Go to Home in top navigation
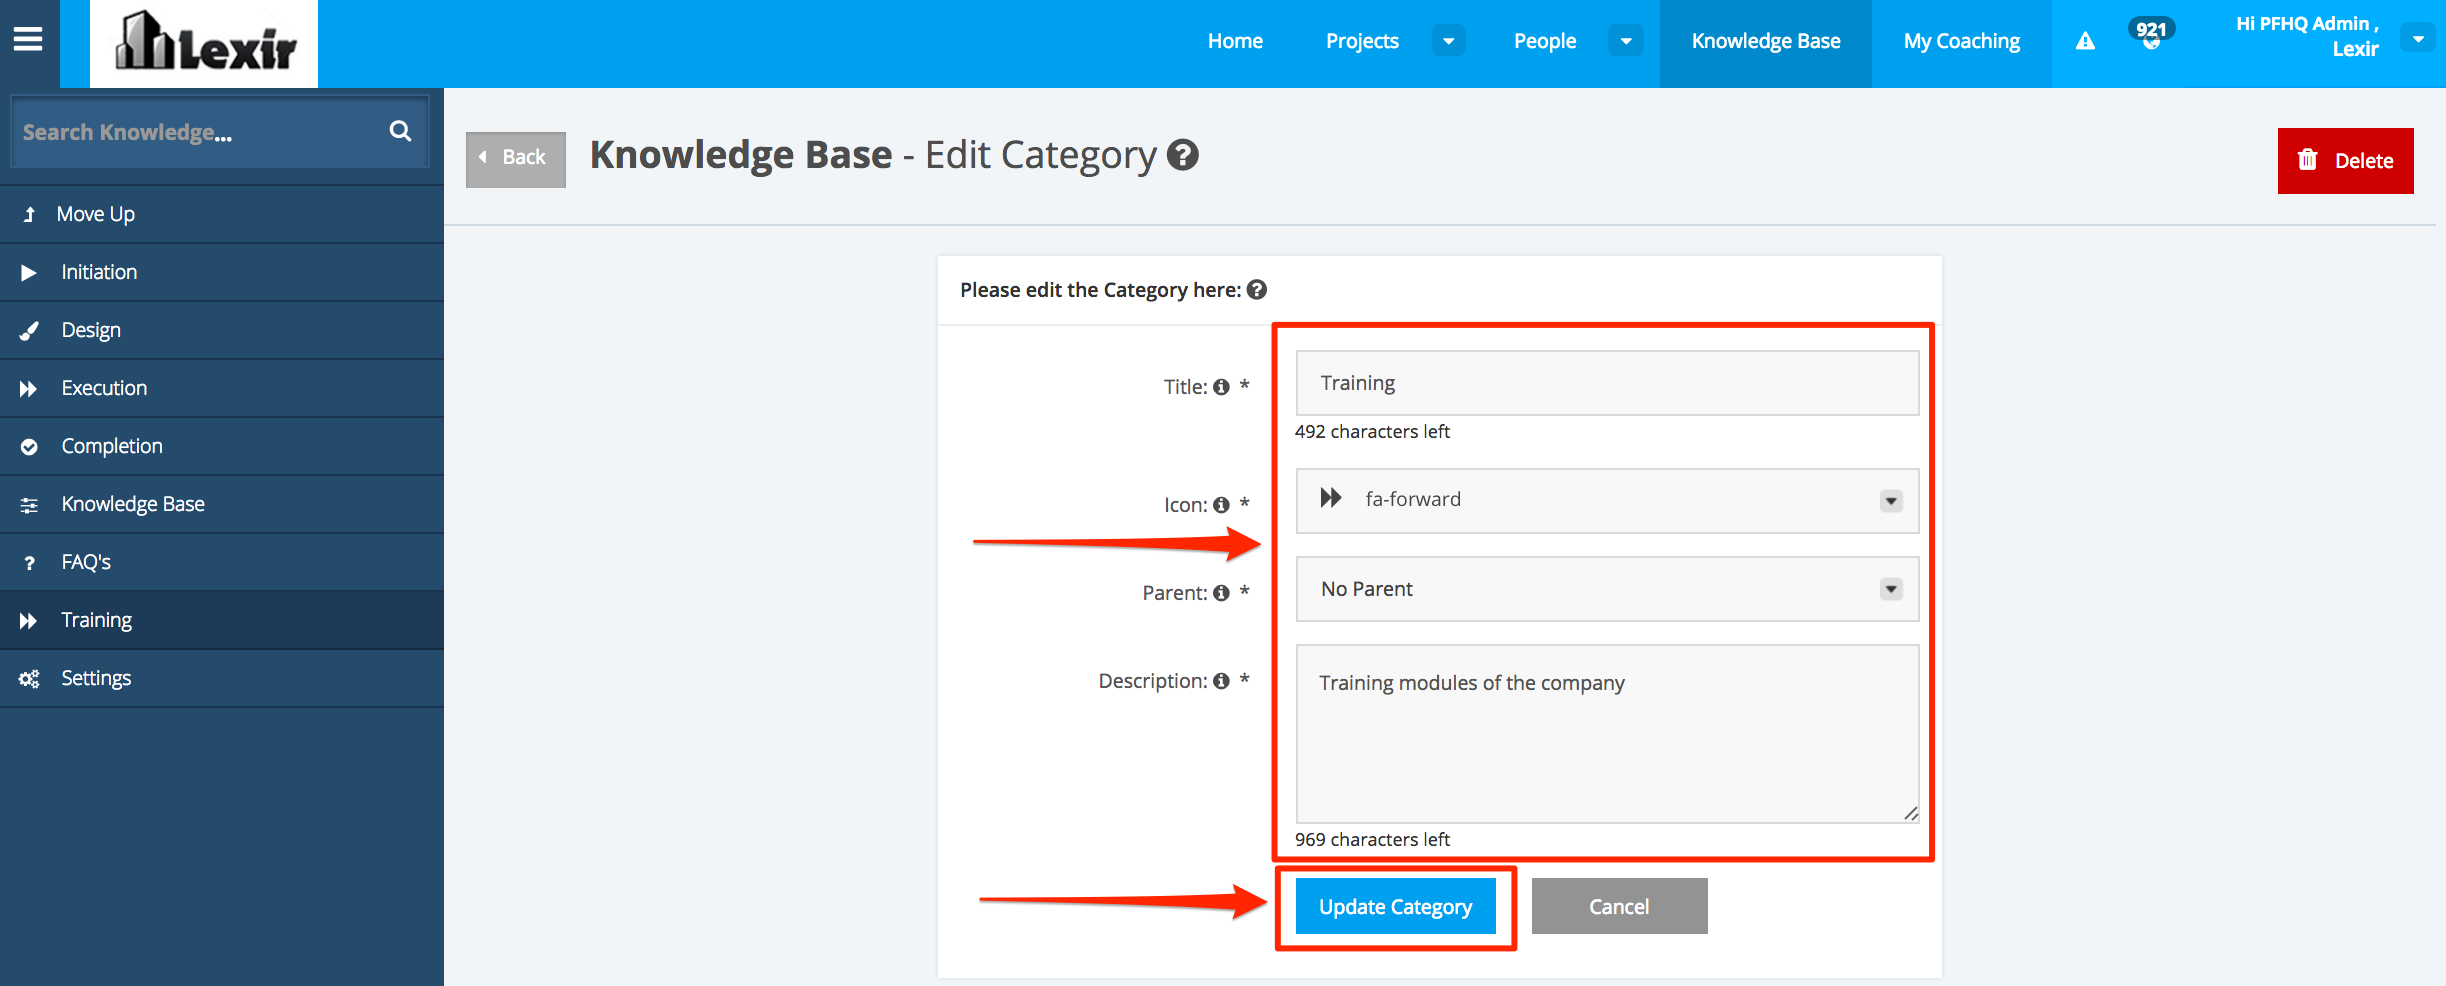Viewport: 2446px width, 986px height. coord(1235,41)
